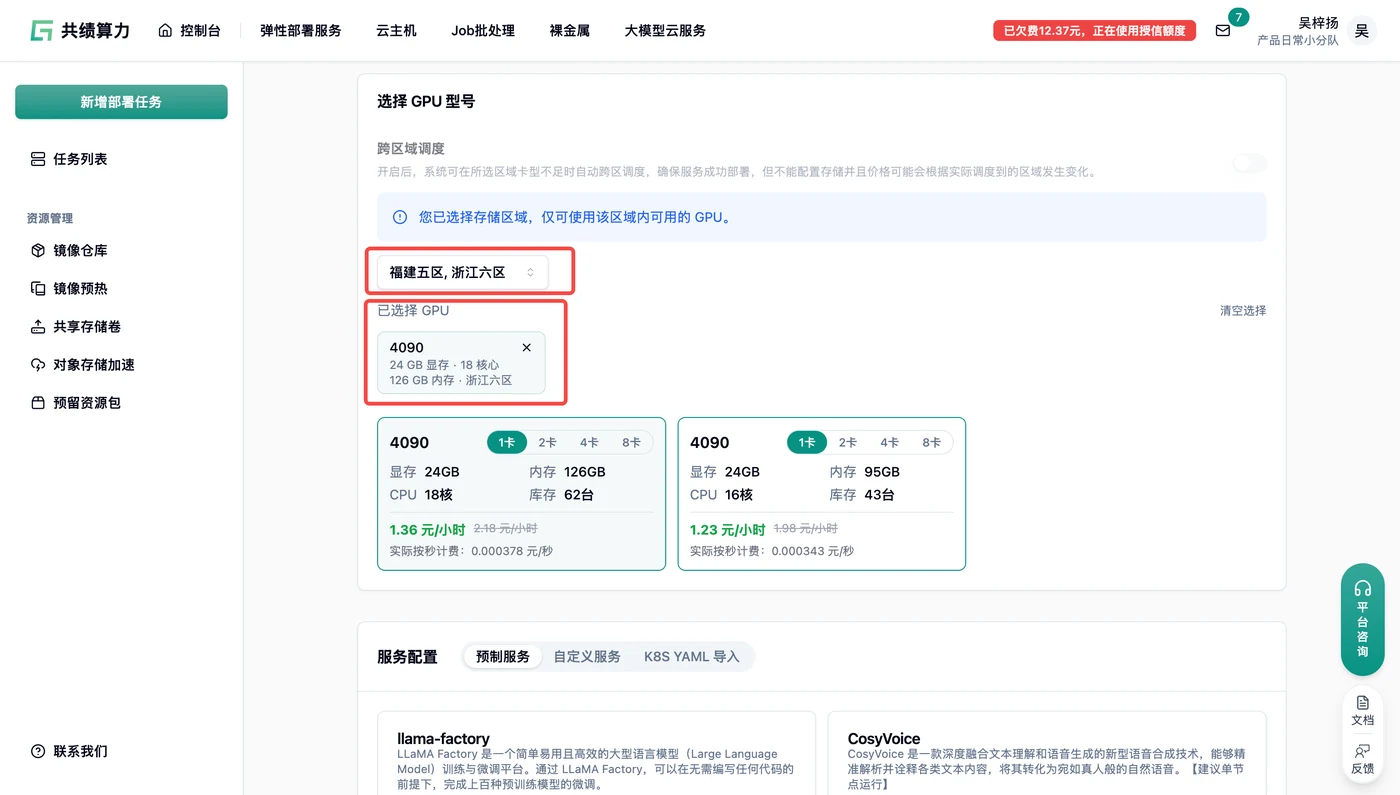Select 4卡 on the 126GB 4090 card
1400x795 pixels.
coord(589,442)
